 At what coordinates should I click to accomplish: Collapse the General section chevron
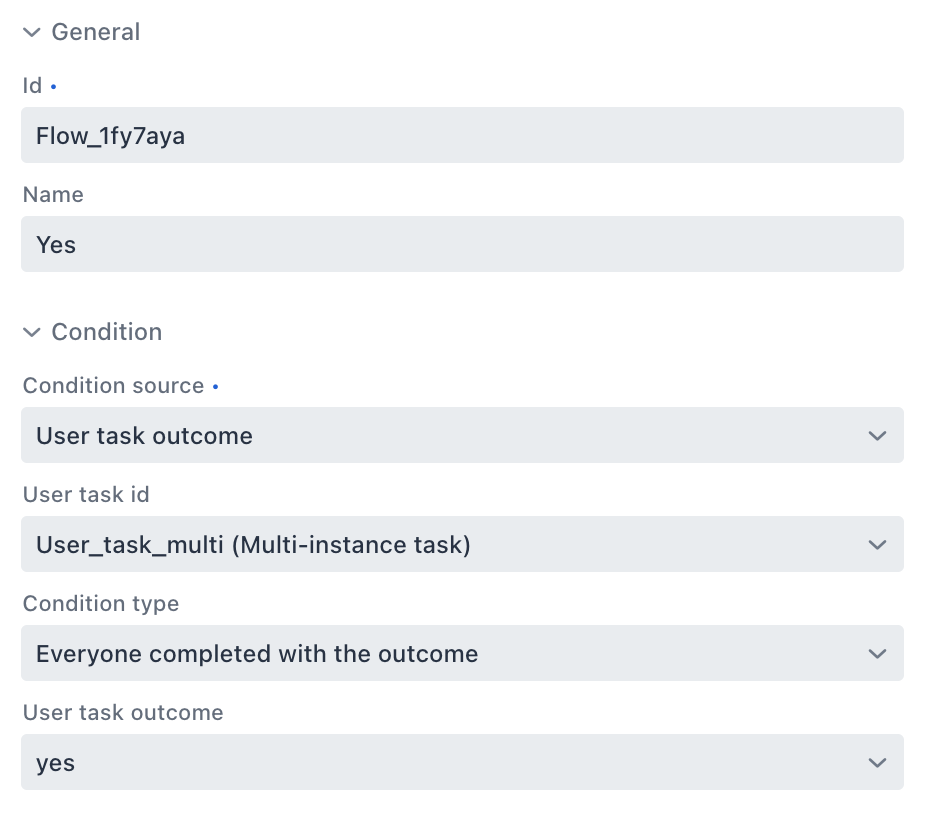32,32
